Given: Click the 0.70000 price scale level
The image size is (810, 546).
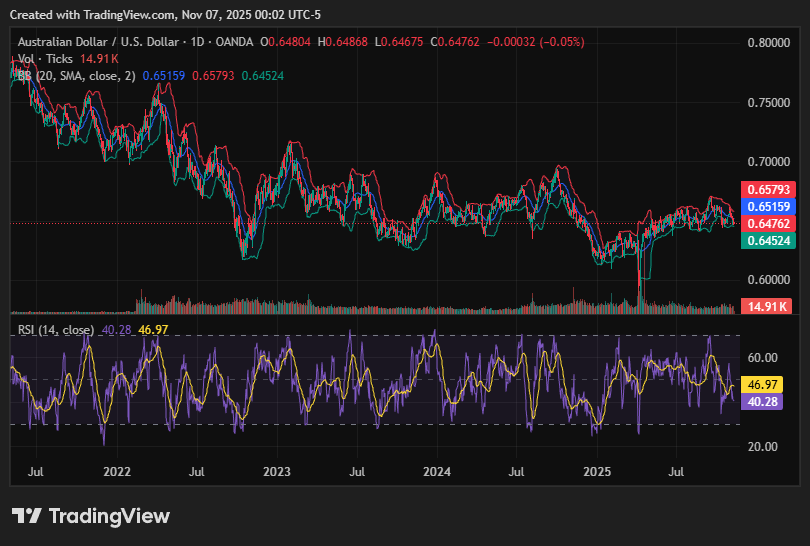Looking at the screenshot, I should point(769,161).
